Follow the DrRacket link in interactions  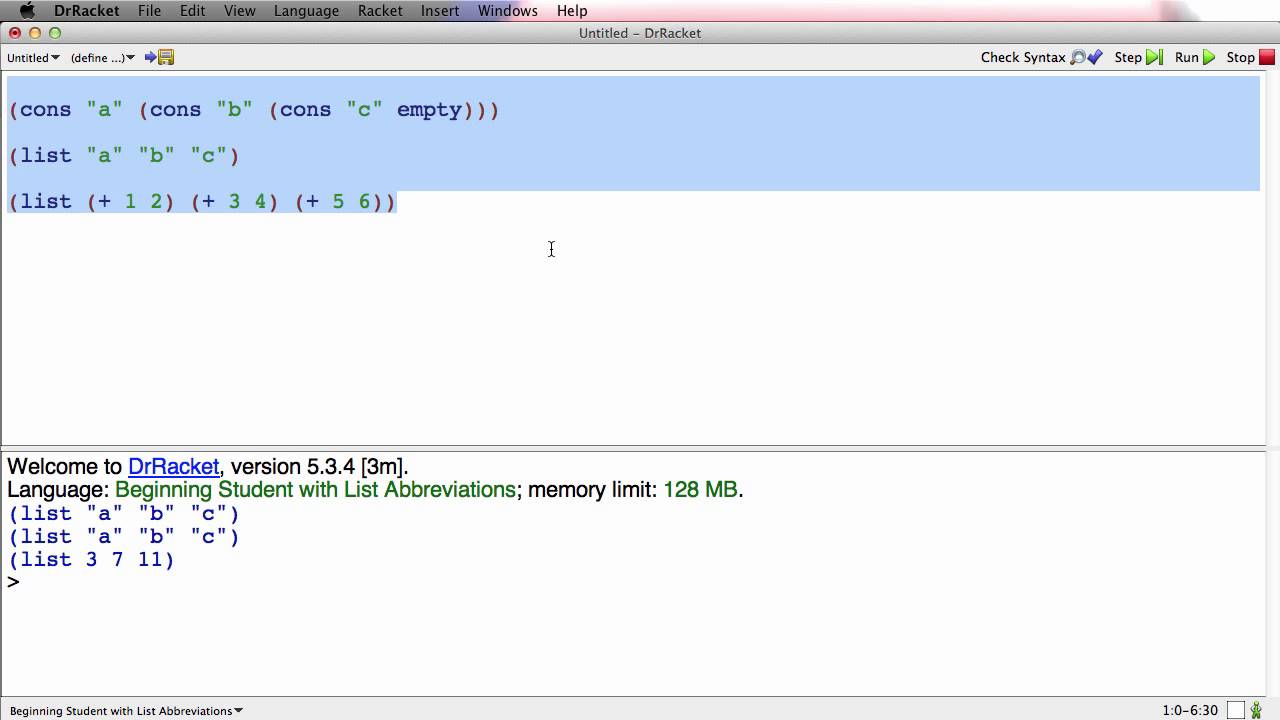pos(173,467)
